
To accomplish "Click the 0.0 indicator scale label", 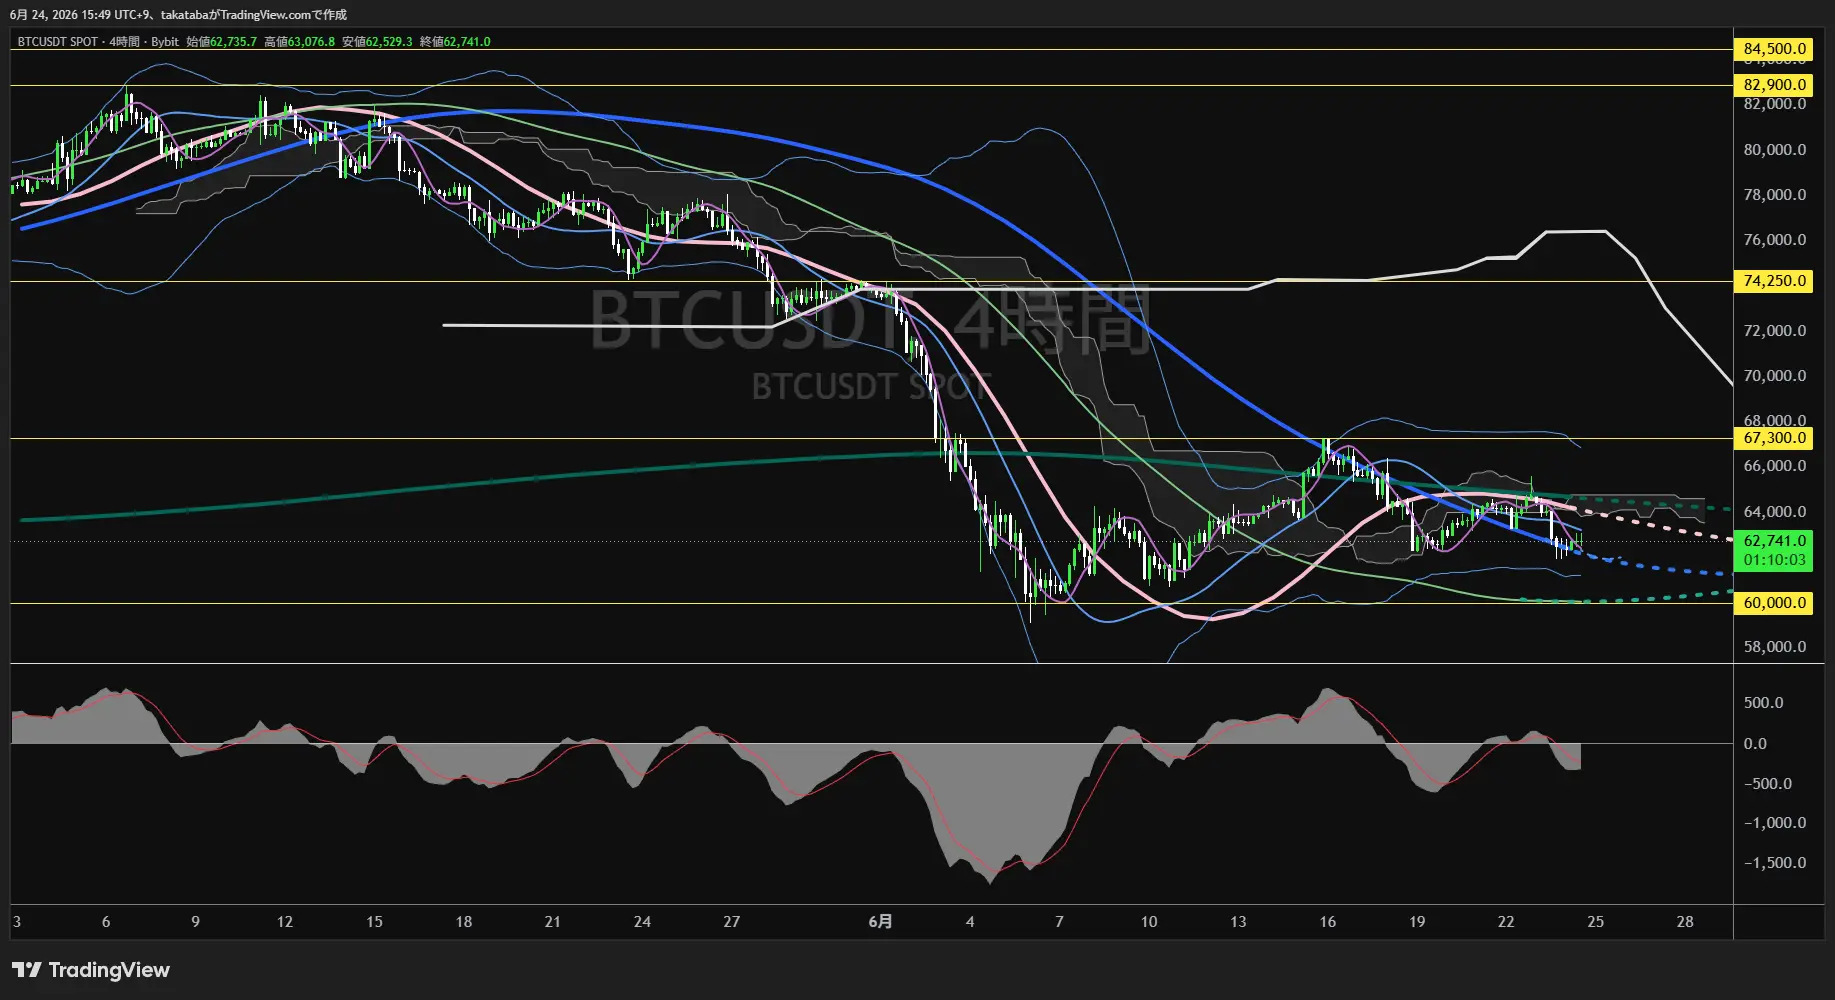I will 1755,744.
